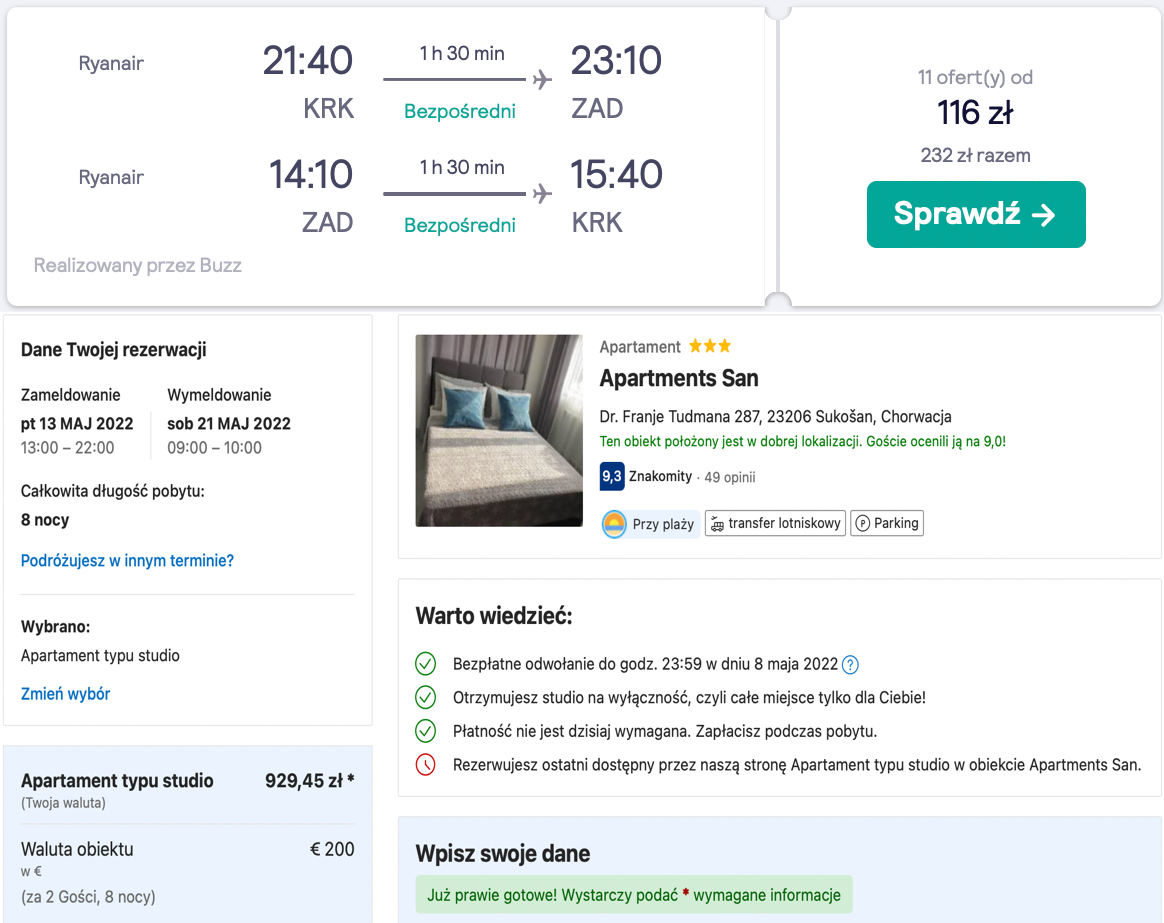Open the Apartments San bedroom thumbnail
This screenshot has height=923, width=1164.
[x=498, y=430]
